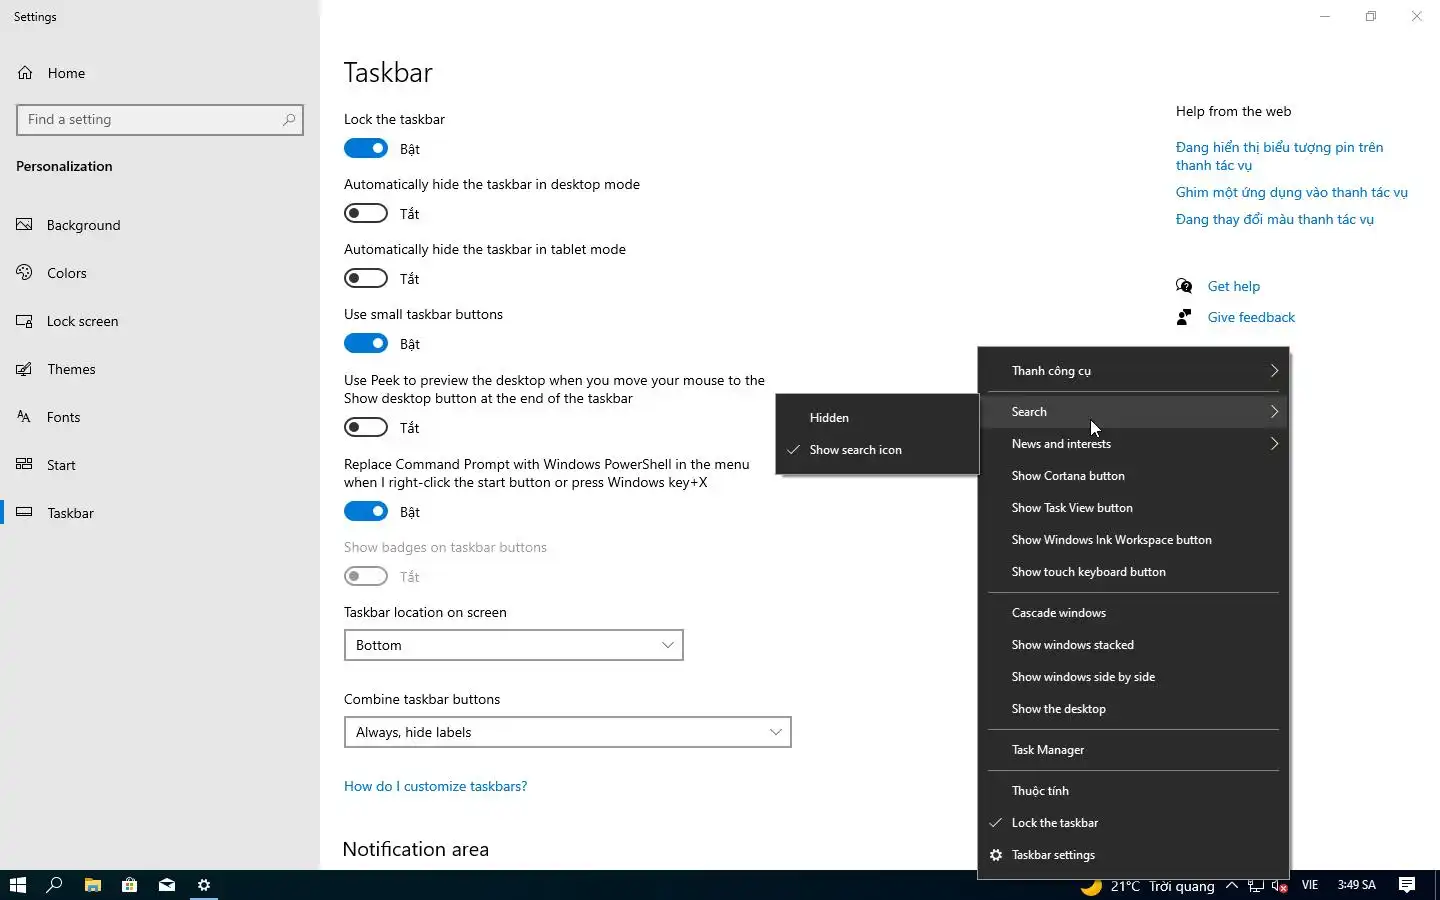This screenshot has width=1440, height=900.
Task: Open File Explorer from the taskbar
Action: [92, 885]
